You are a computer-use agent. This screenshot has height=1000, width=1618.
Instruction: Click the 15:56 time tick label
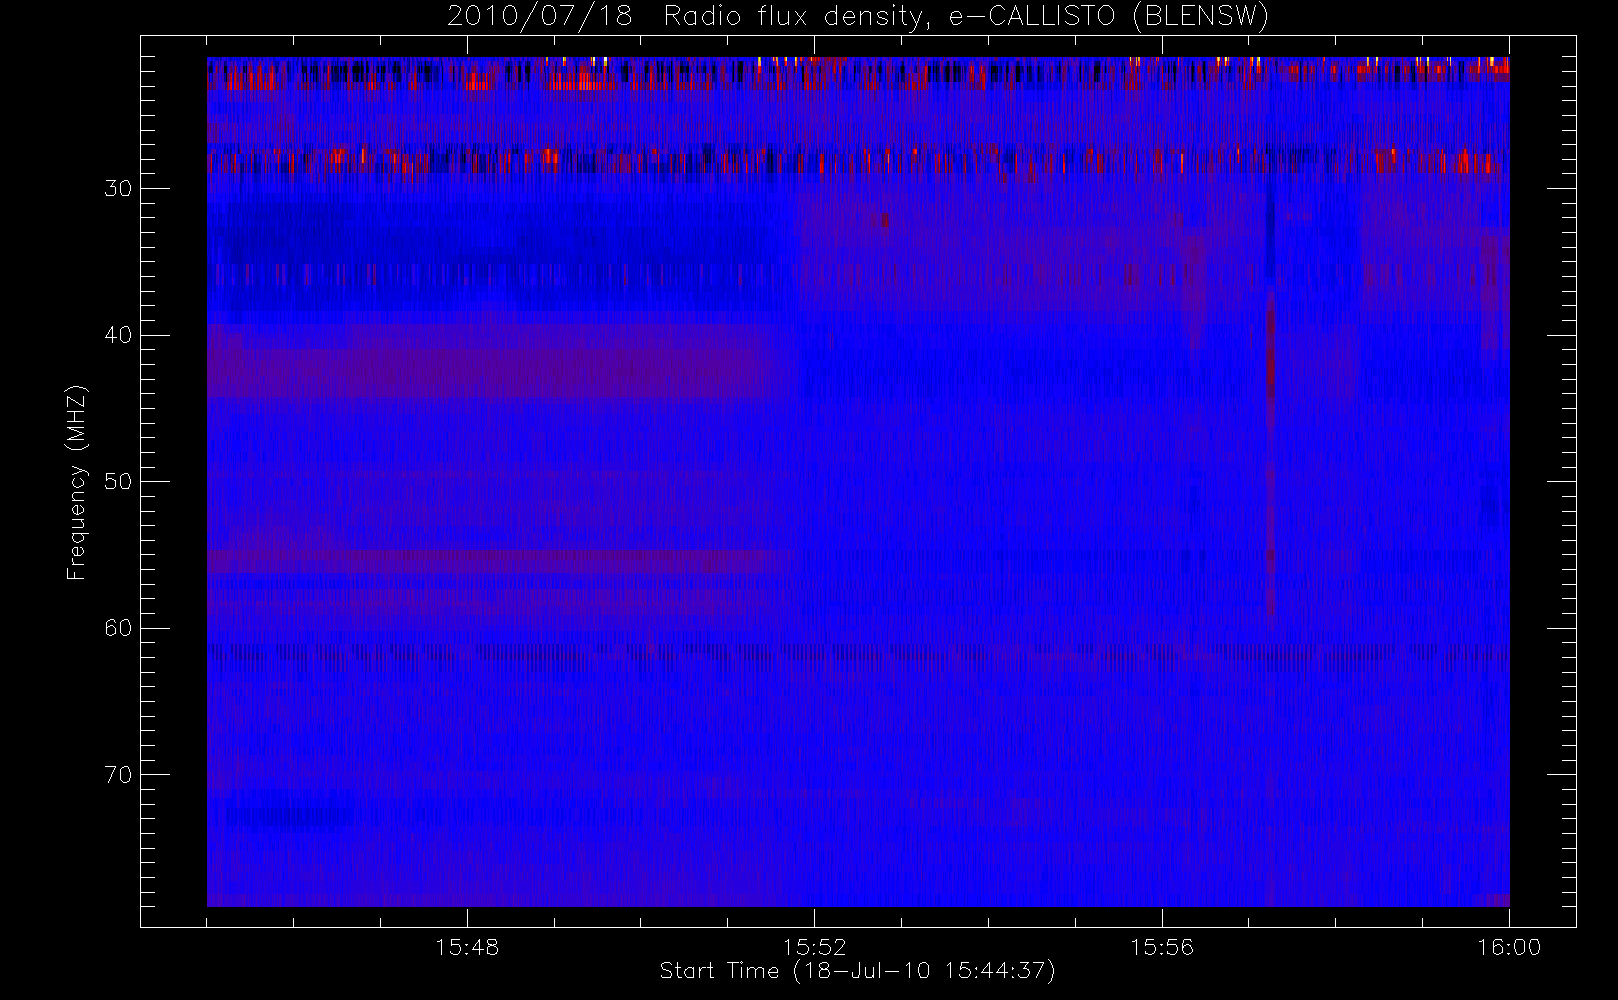point(1162,947)
